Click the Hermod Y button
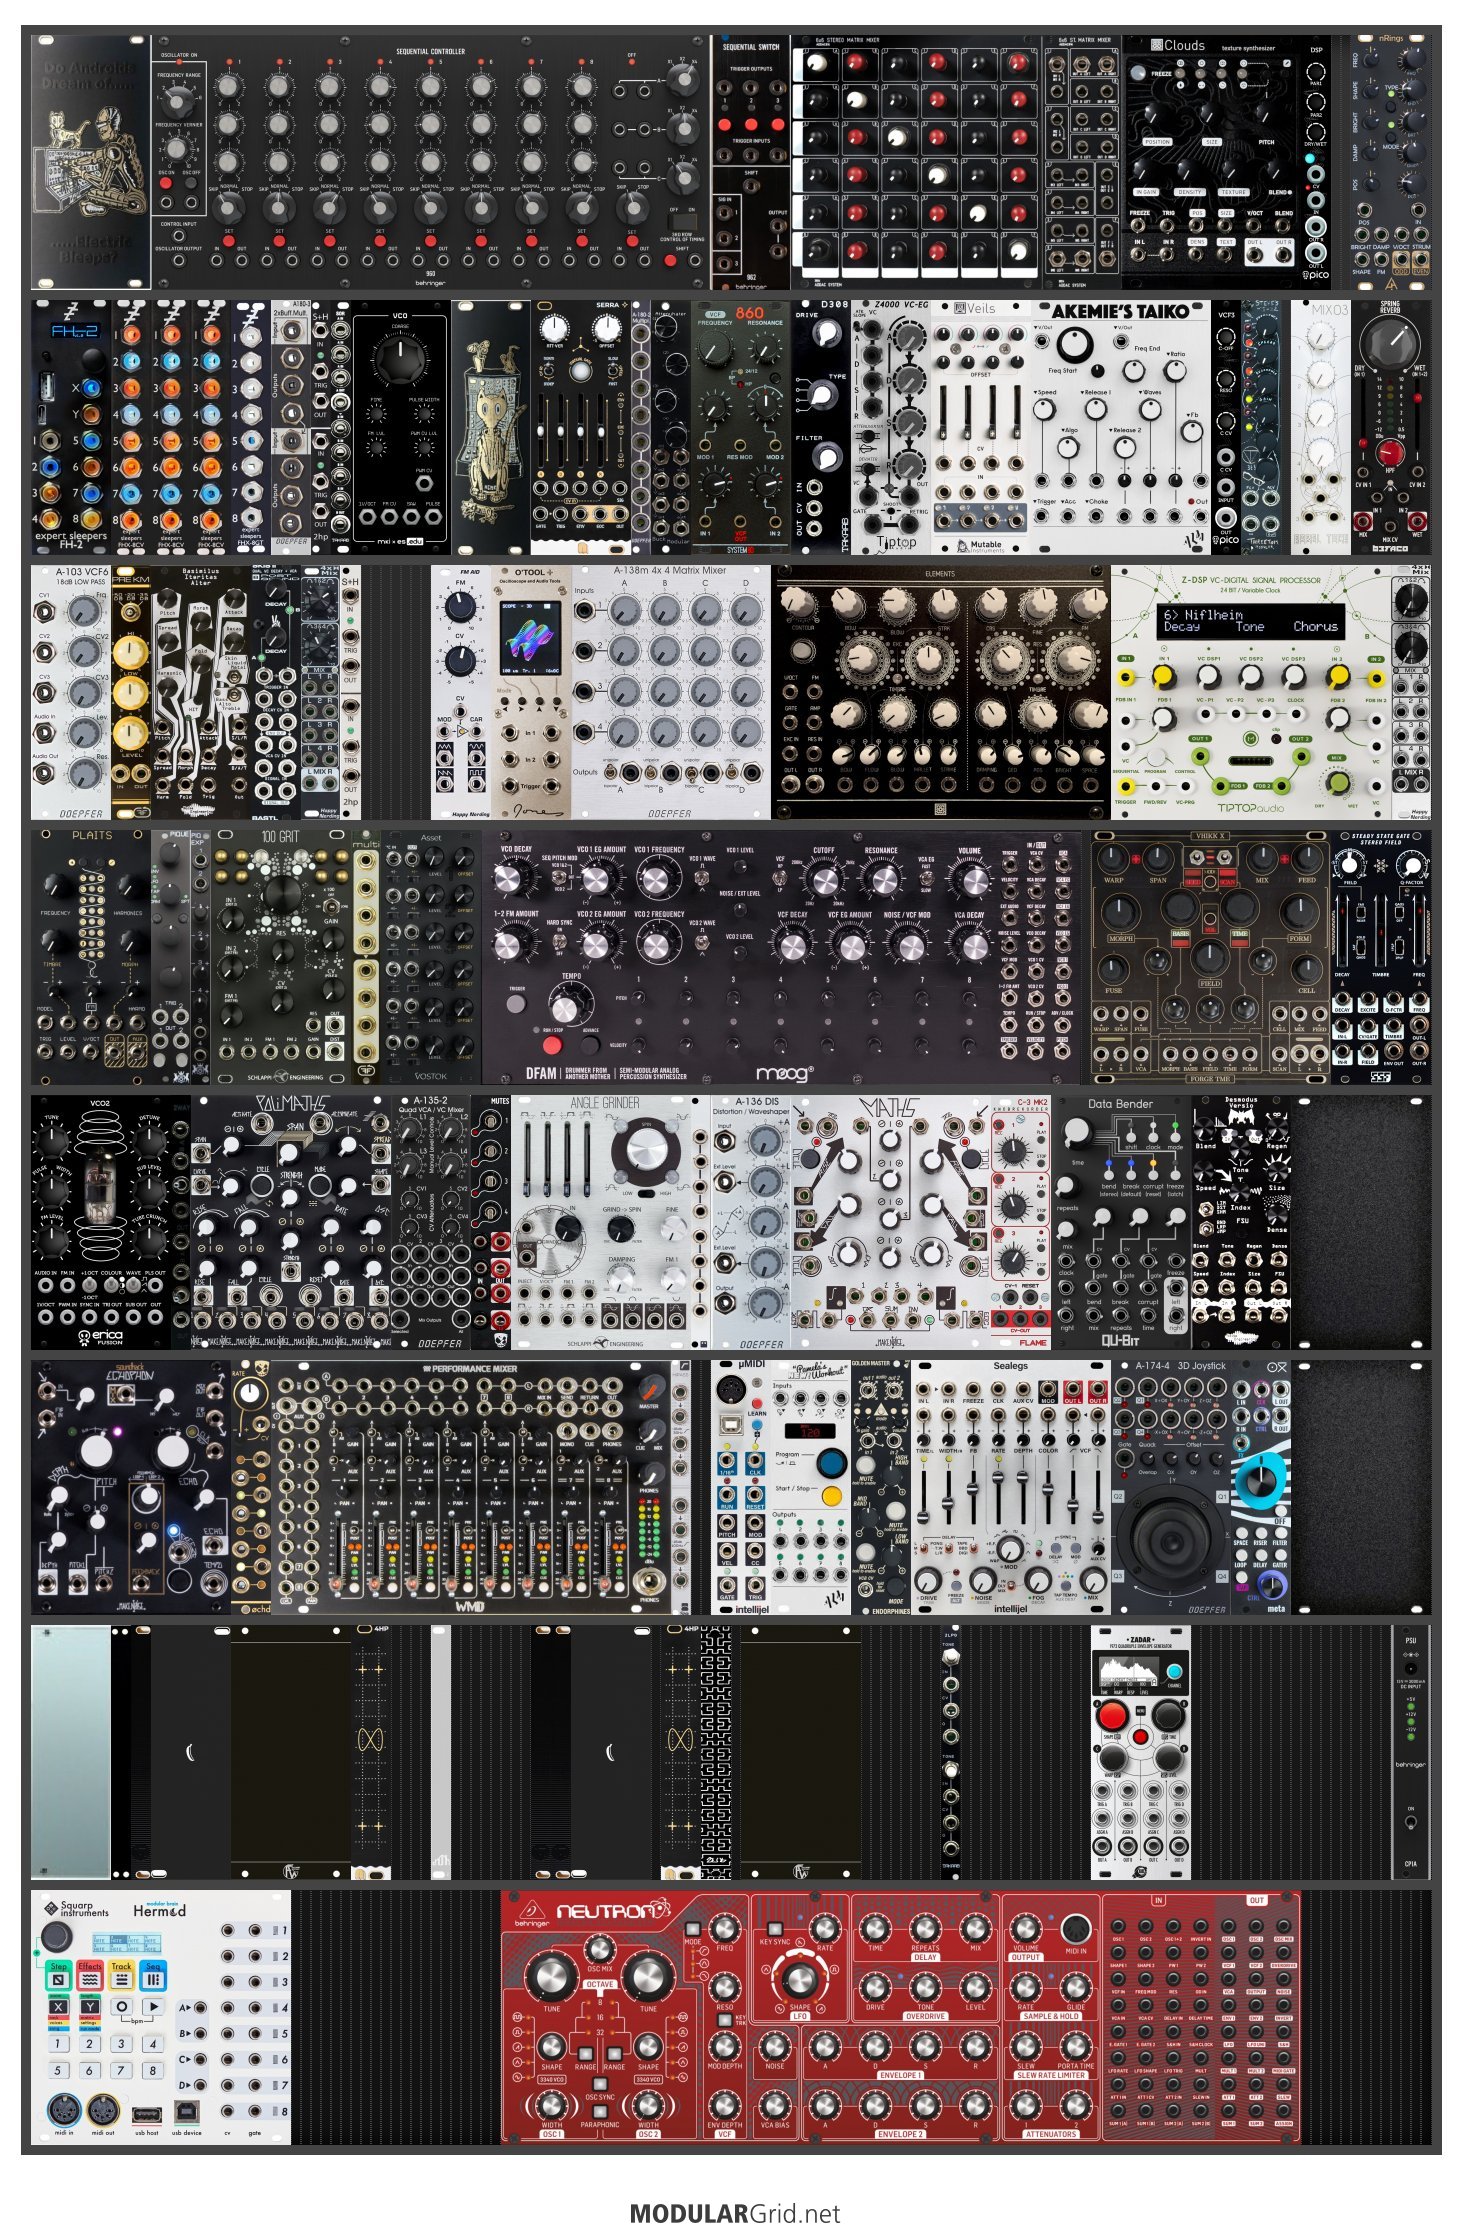This screenshot has height=2235, width=1472. point(90,2007)
